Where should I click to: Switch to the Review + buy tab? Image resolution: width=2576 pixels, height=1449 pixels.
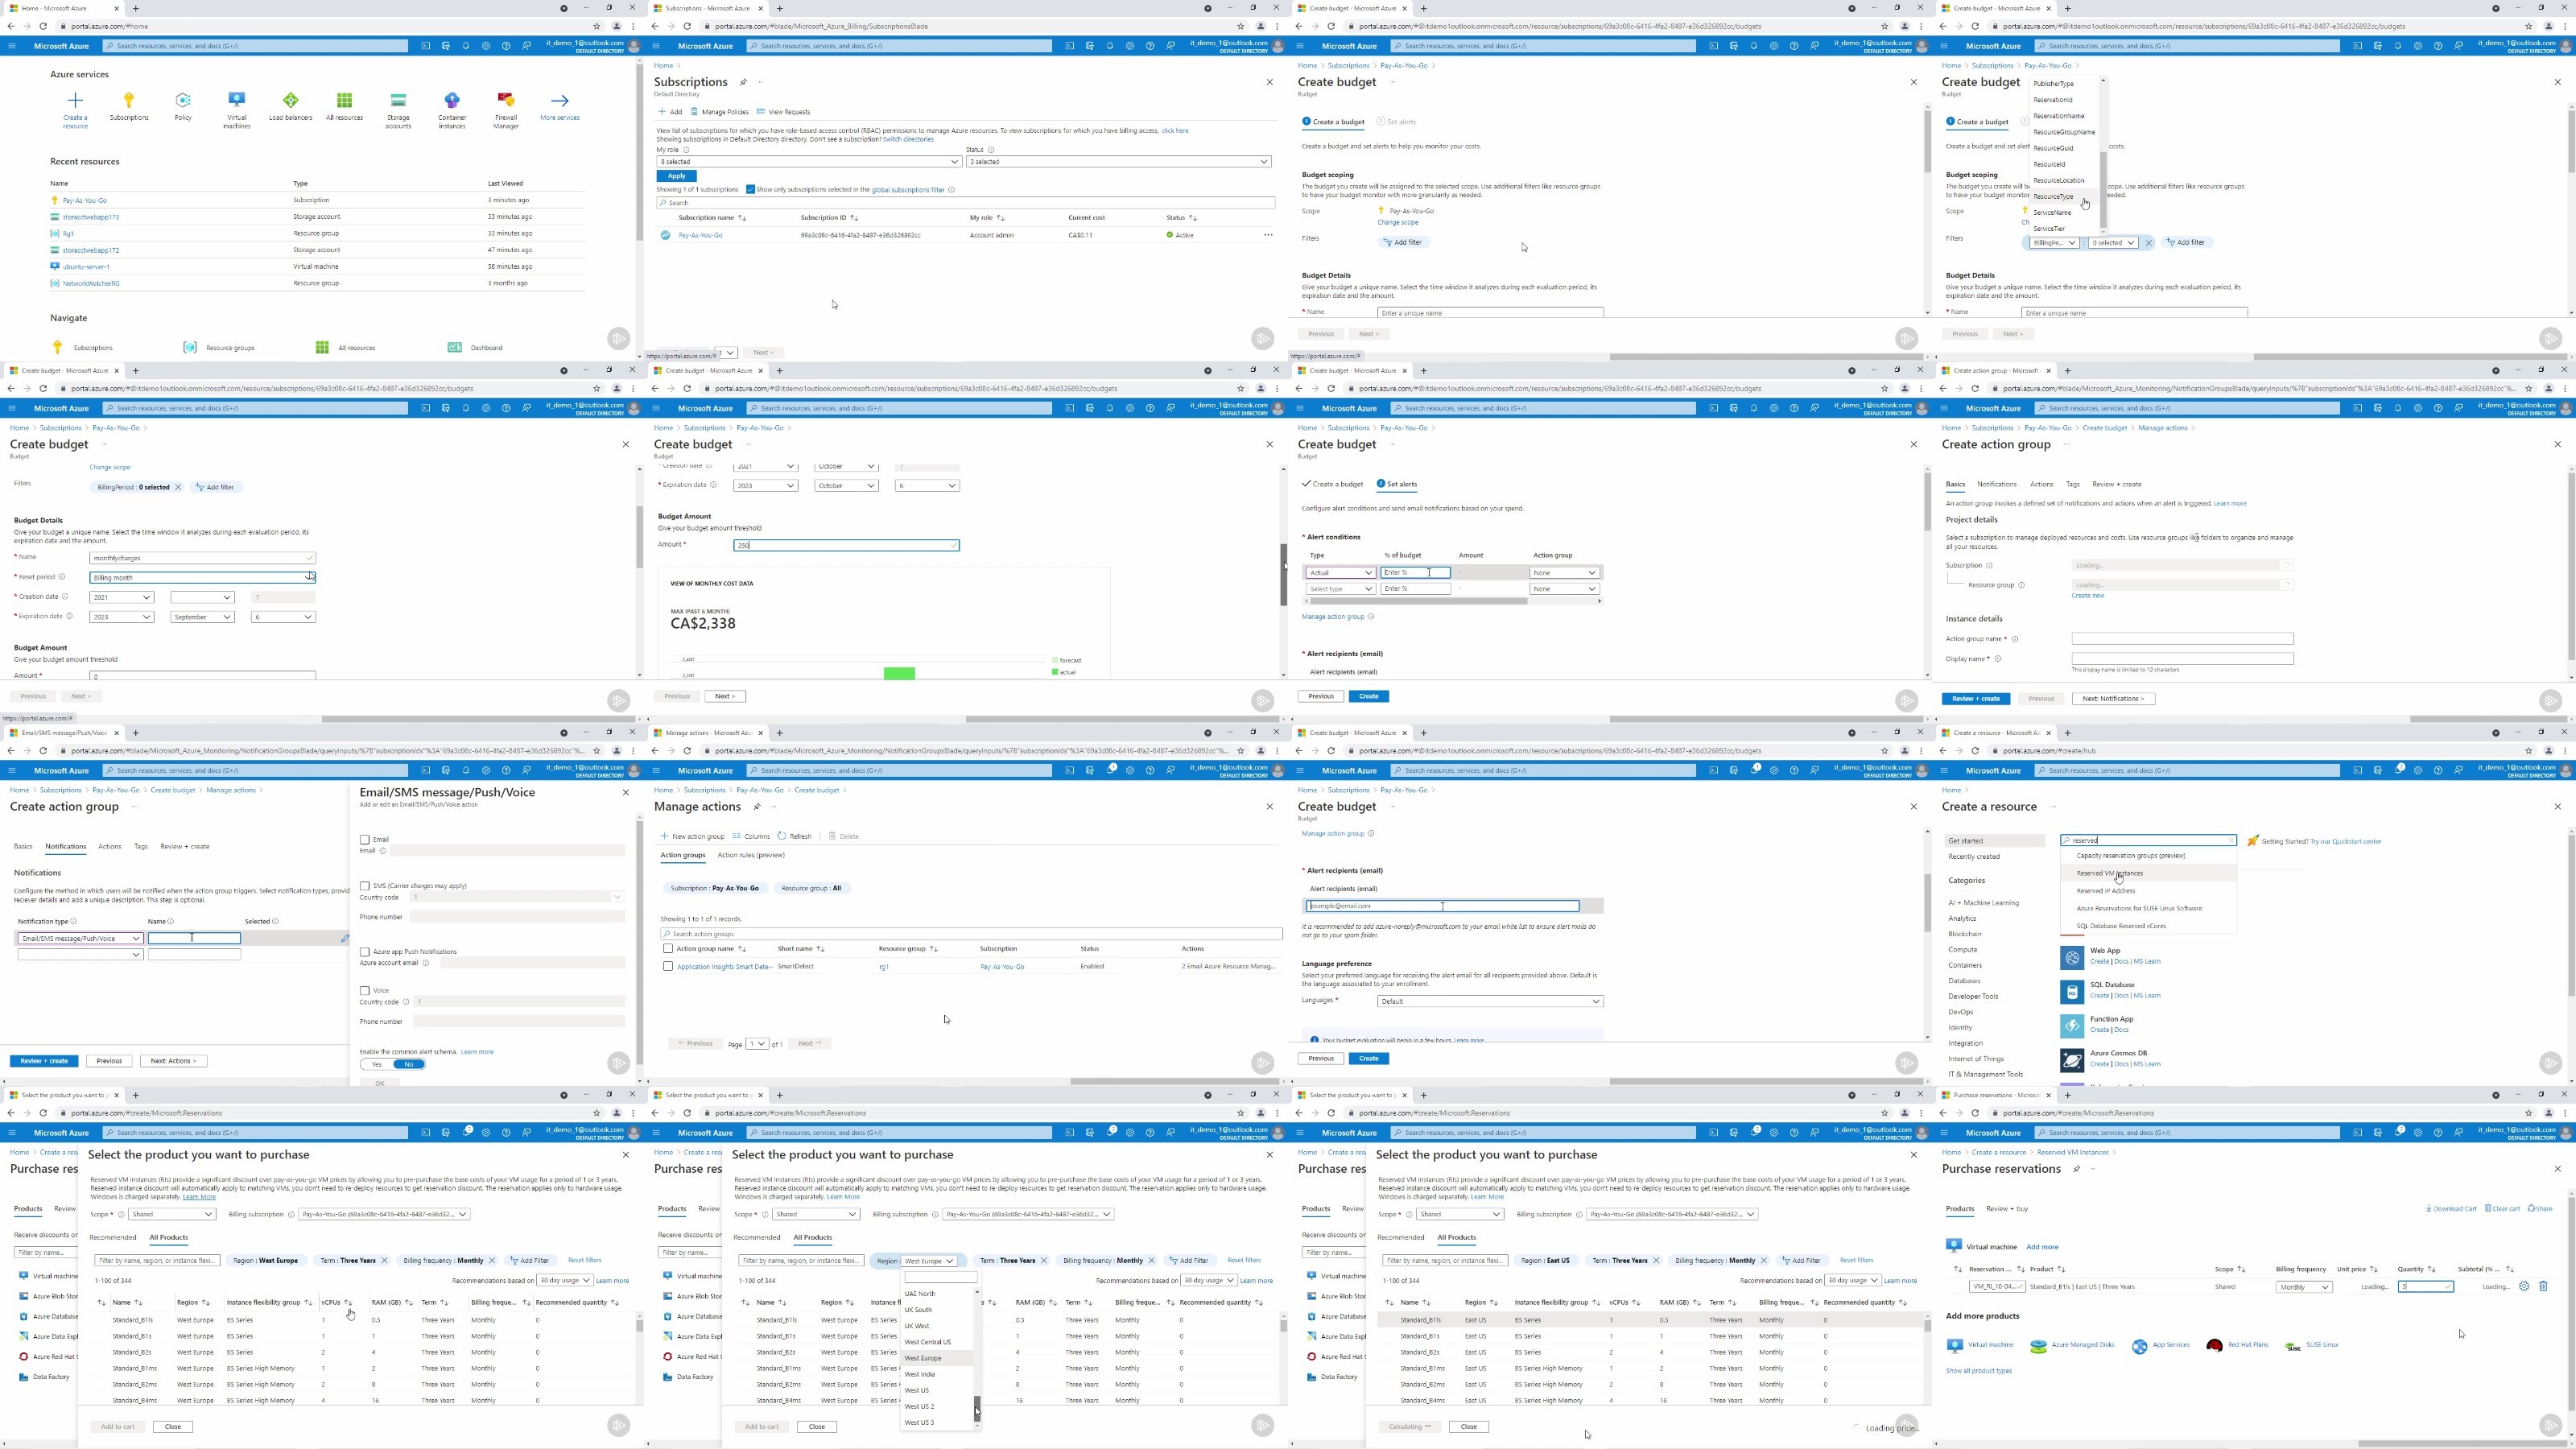pos(2007,1209)
